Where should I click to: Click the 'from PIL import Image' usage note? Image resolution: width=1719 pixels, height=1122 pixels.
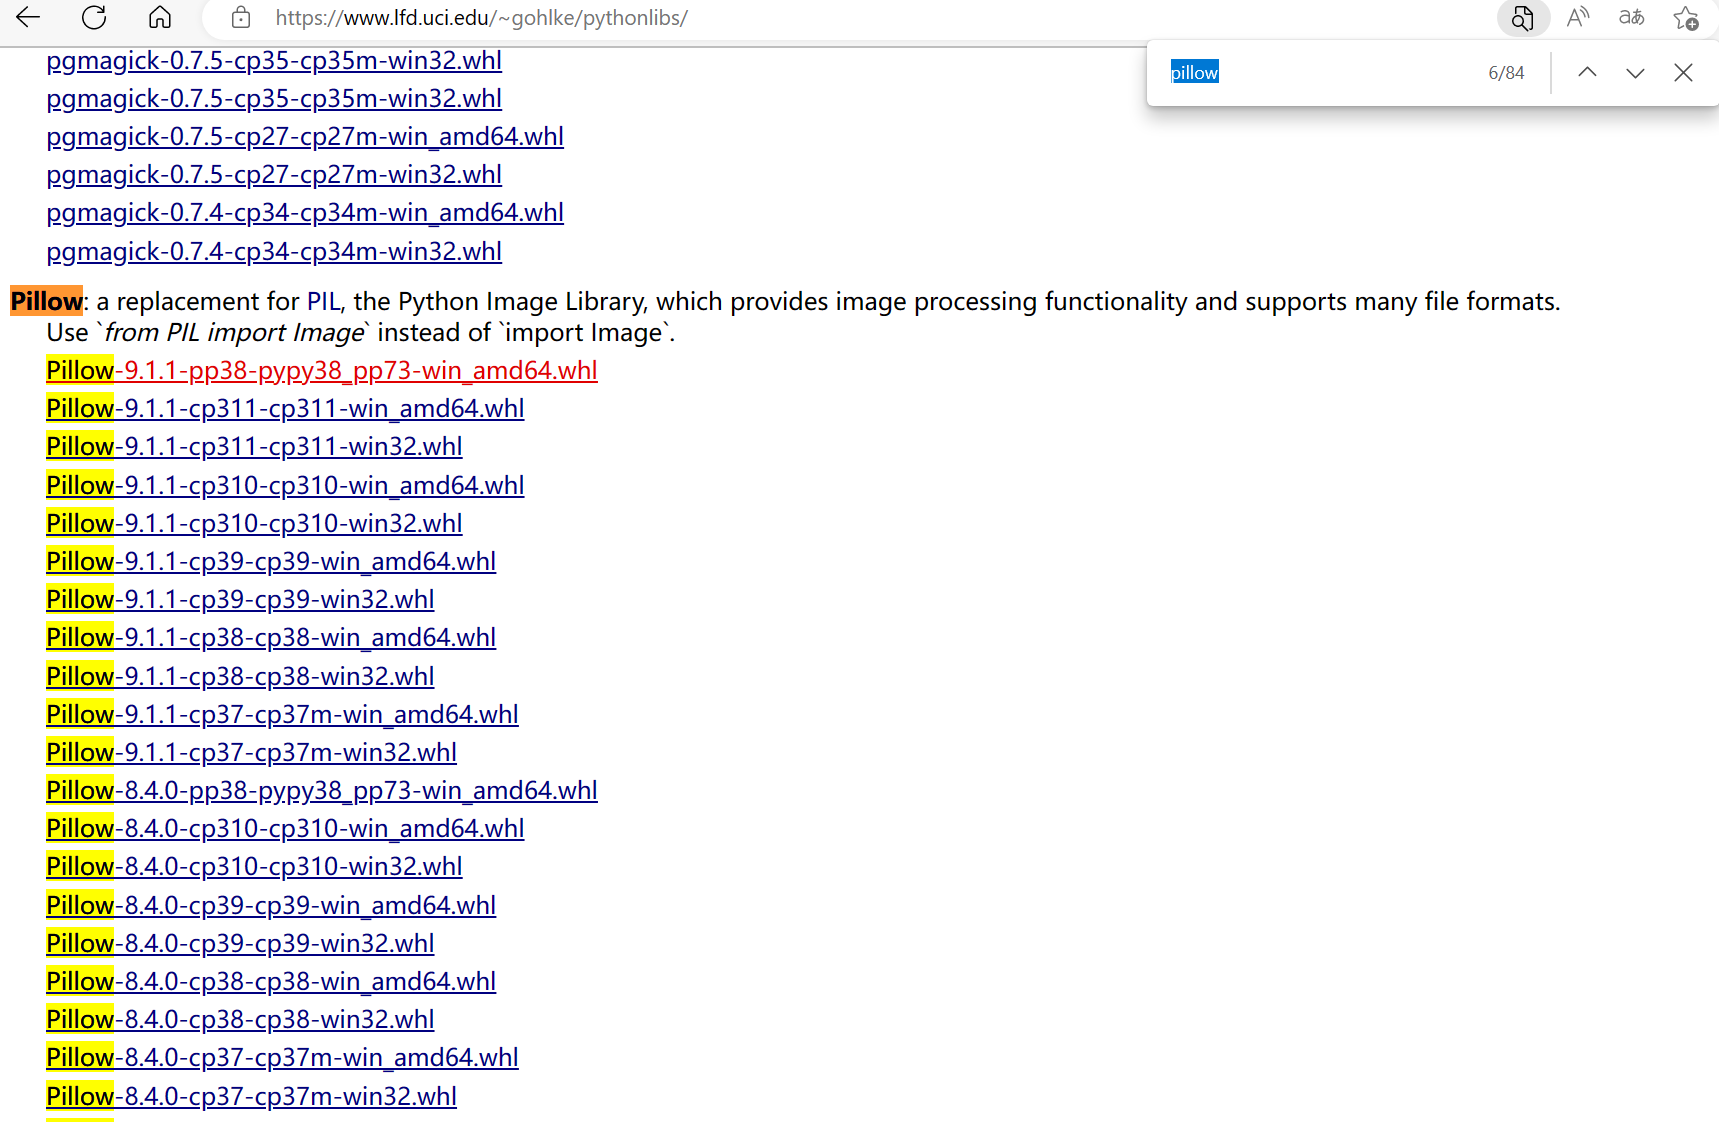pos(235,333)
